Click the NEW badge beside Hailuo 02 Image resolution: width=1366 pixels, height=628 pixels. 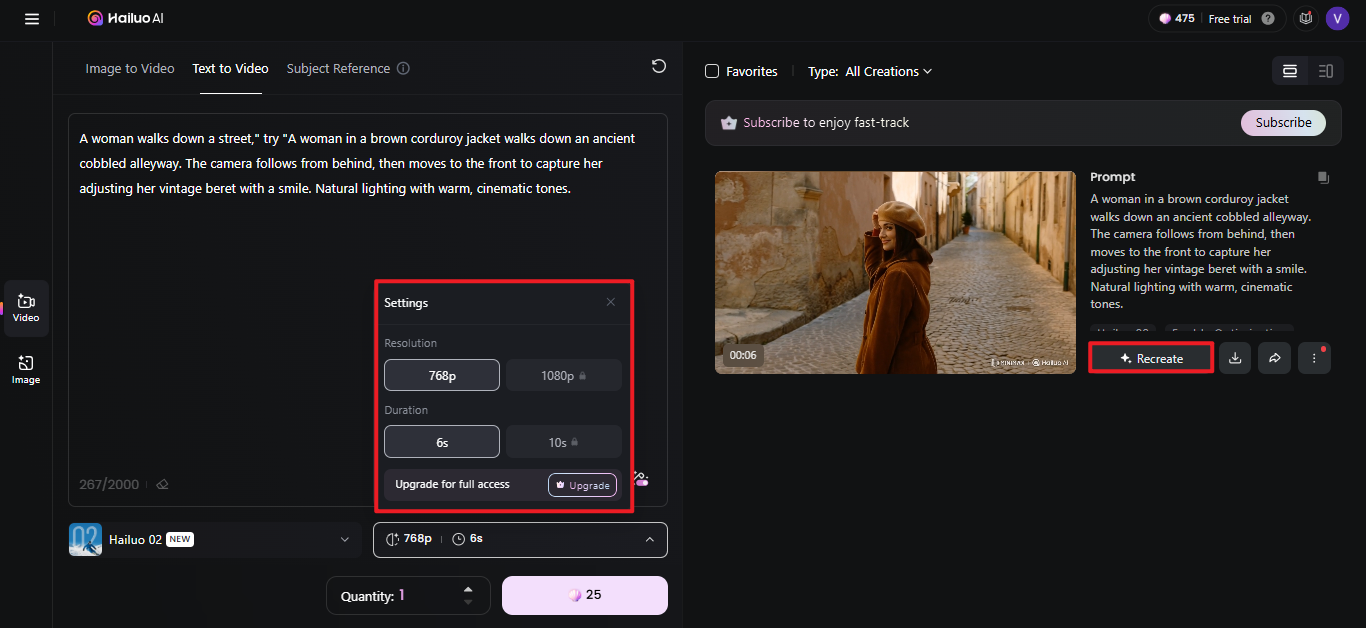180,539
